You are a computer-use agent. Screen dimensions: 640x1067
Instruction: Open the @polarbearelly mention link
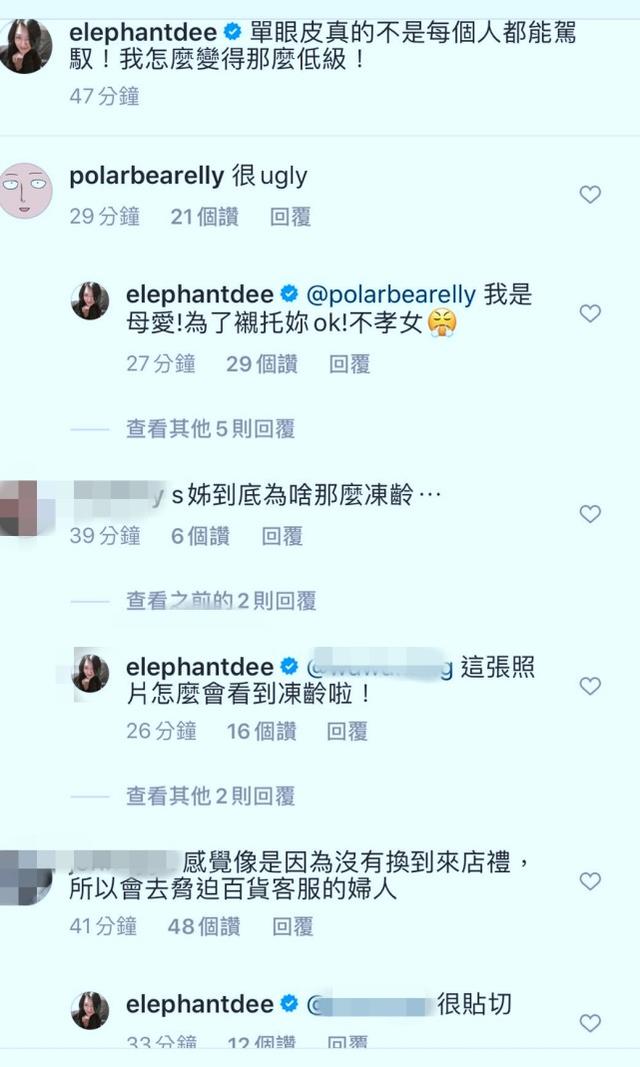[x=391, y=295]
